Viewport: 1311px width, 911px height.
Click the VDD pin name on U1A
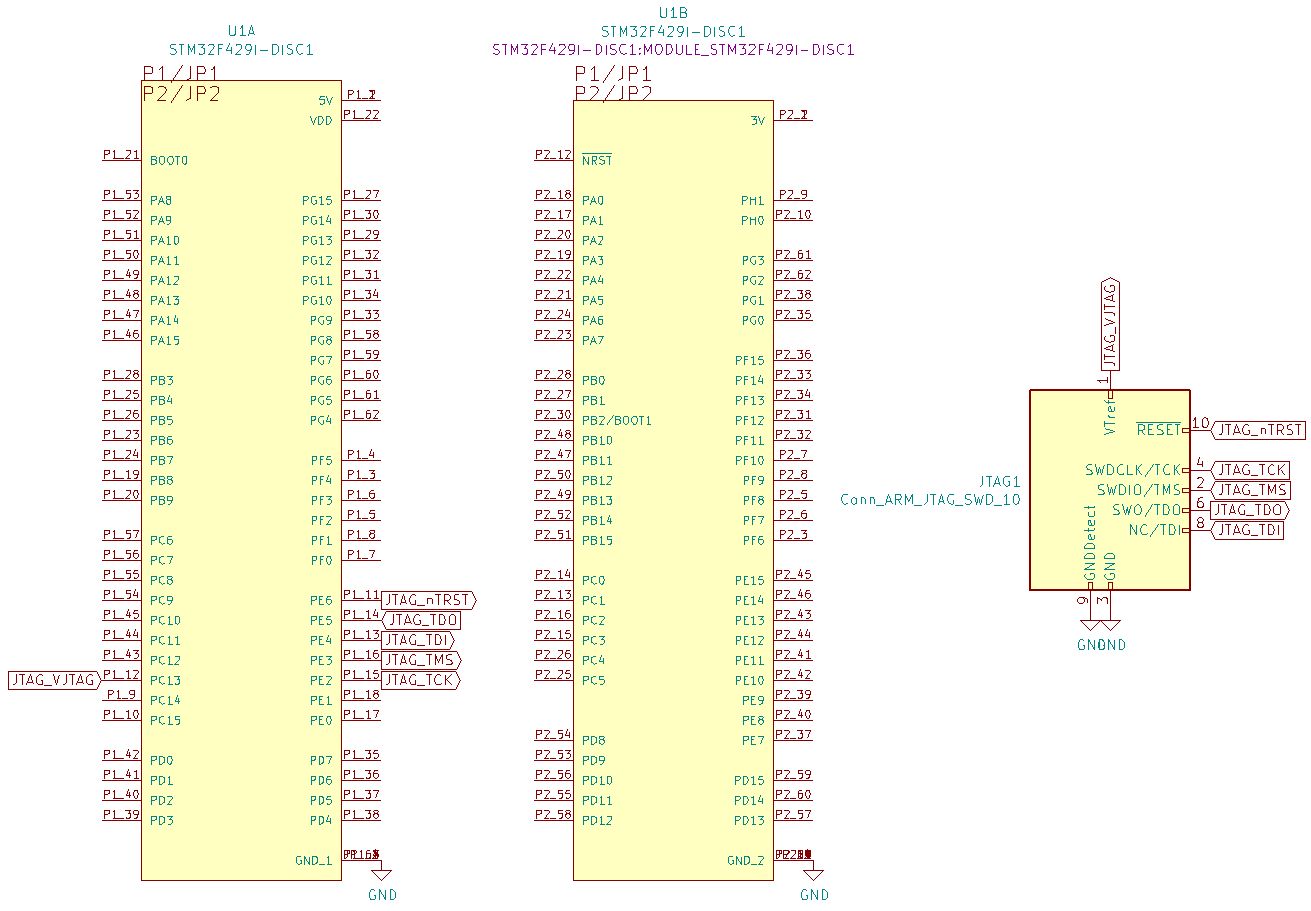pyautogui.click(x=321, y=120)
